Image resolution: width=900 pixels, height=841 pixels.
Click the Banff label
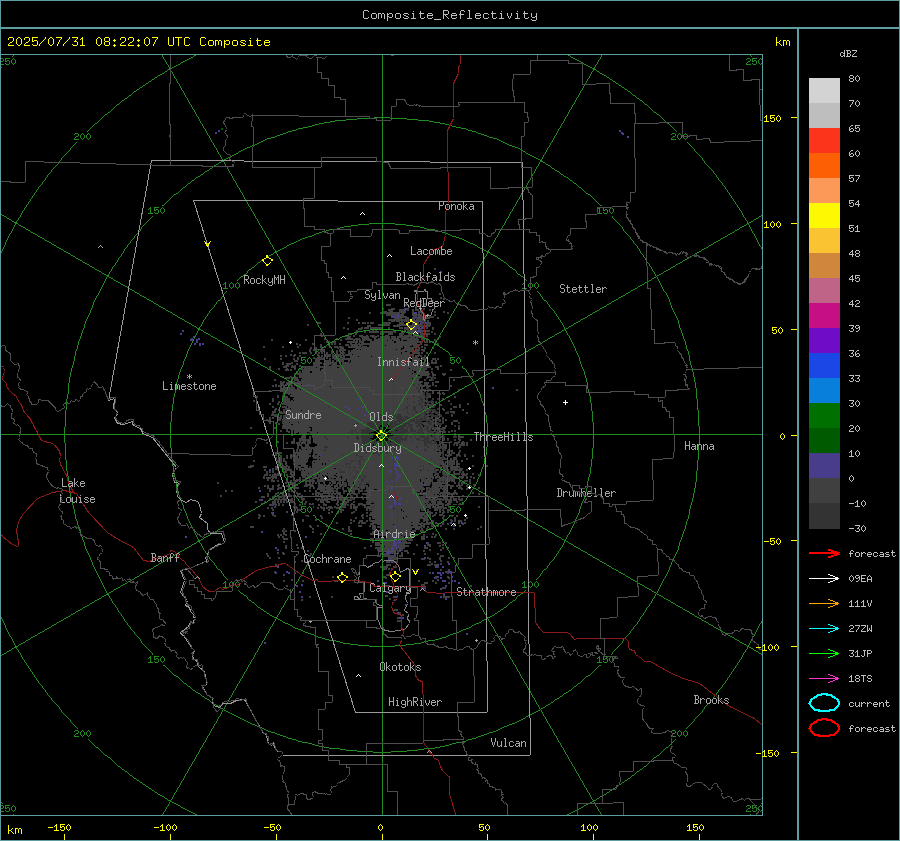165,557
